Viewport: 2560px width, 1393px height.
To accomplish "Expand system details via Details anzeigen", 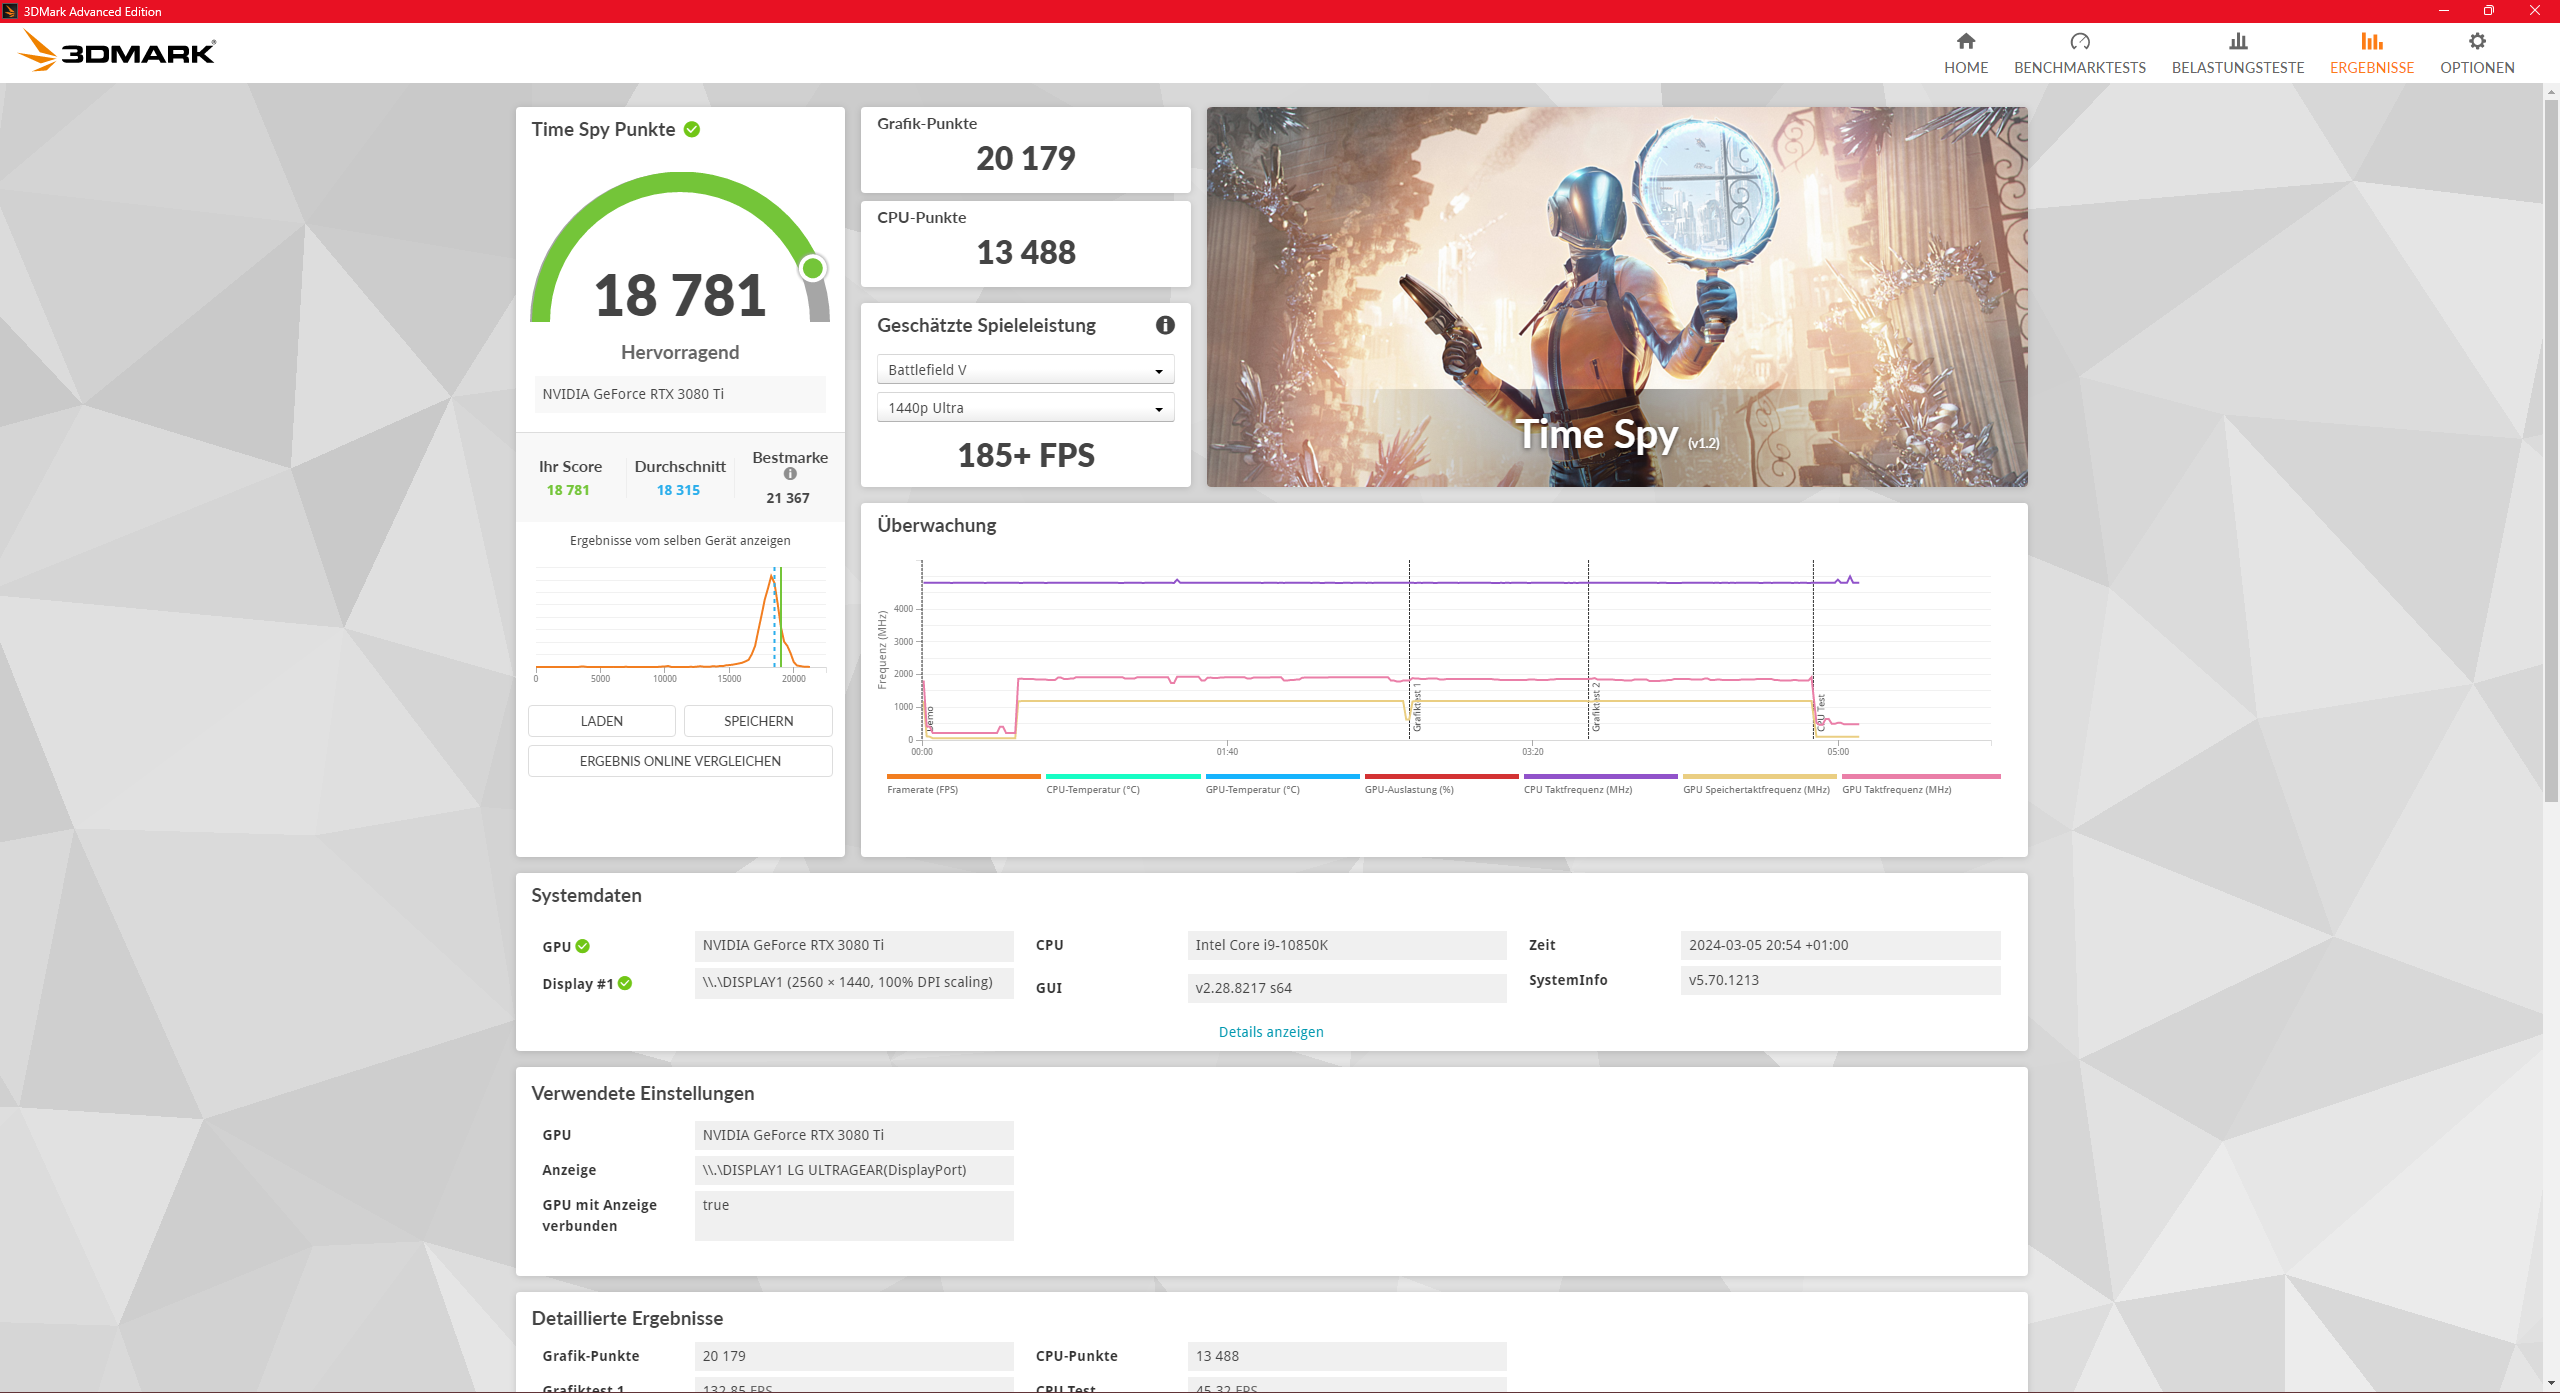I will pos(1270,1032).
